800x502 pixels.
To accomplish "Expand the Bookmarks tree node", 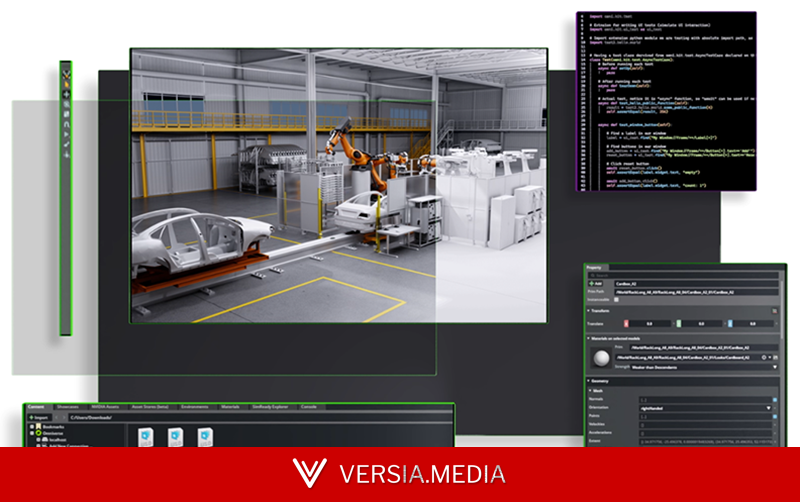I will click(32, 426).
